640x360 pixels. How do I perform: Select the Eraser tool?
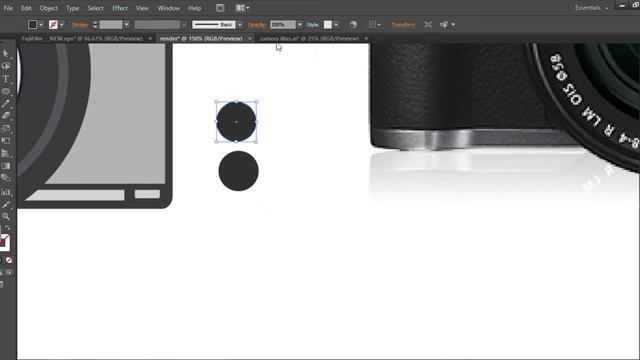coord(6,116)
